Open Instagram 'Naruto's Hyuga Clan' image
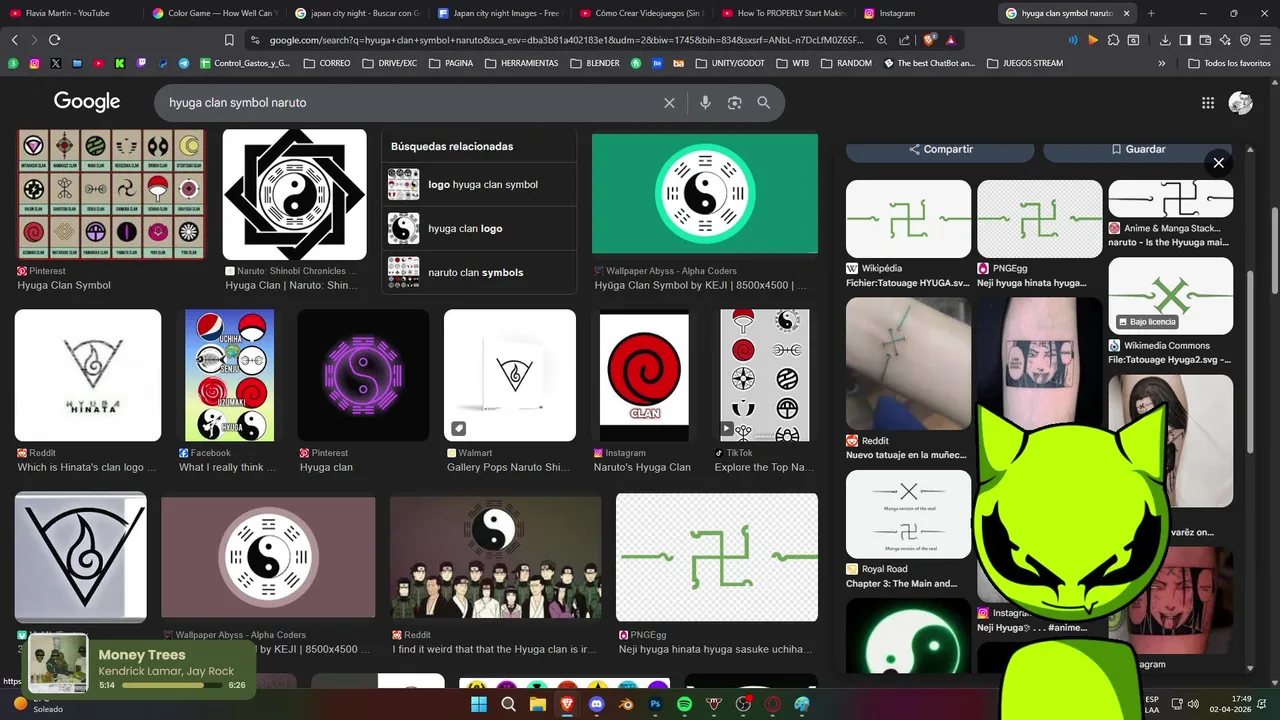 click(x=644, y=375)
